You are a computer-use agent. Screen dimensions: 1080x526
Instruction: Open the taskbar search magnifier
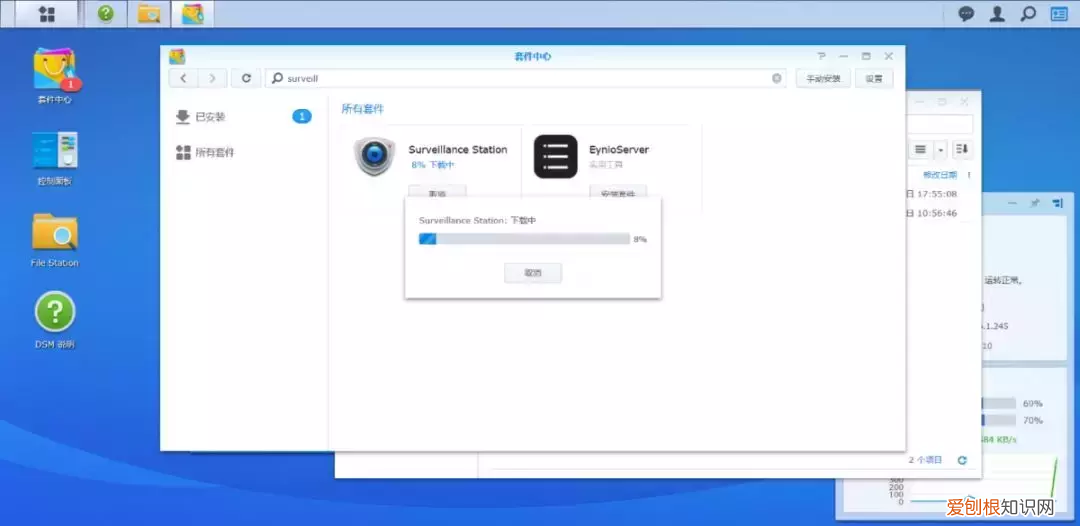(1028, 14)
